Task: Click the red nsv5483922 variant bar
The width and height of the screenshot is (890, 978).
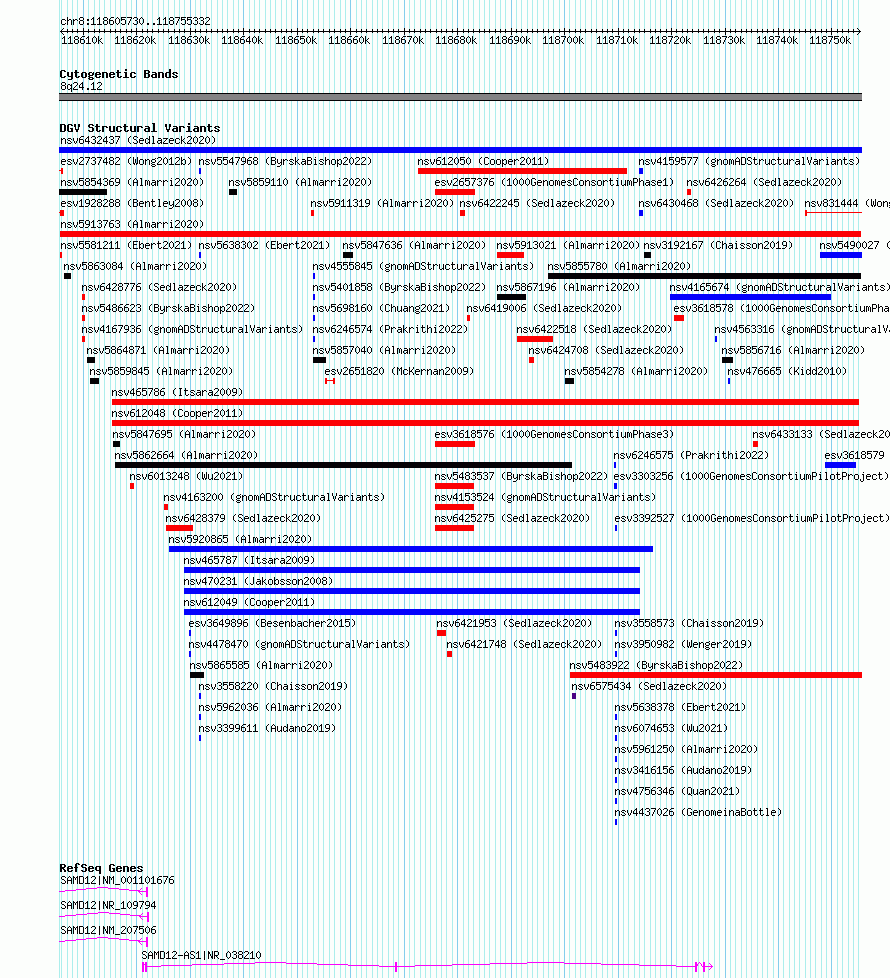Action: point(715,675)
